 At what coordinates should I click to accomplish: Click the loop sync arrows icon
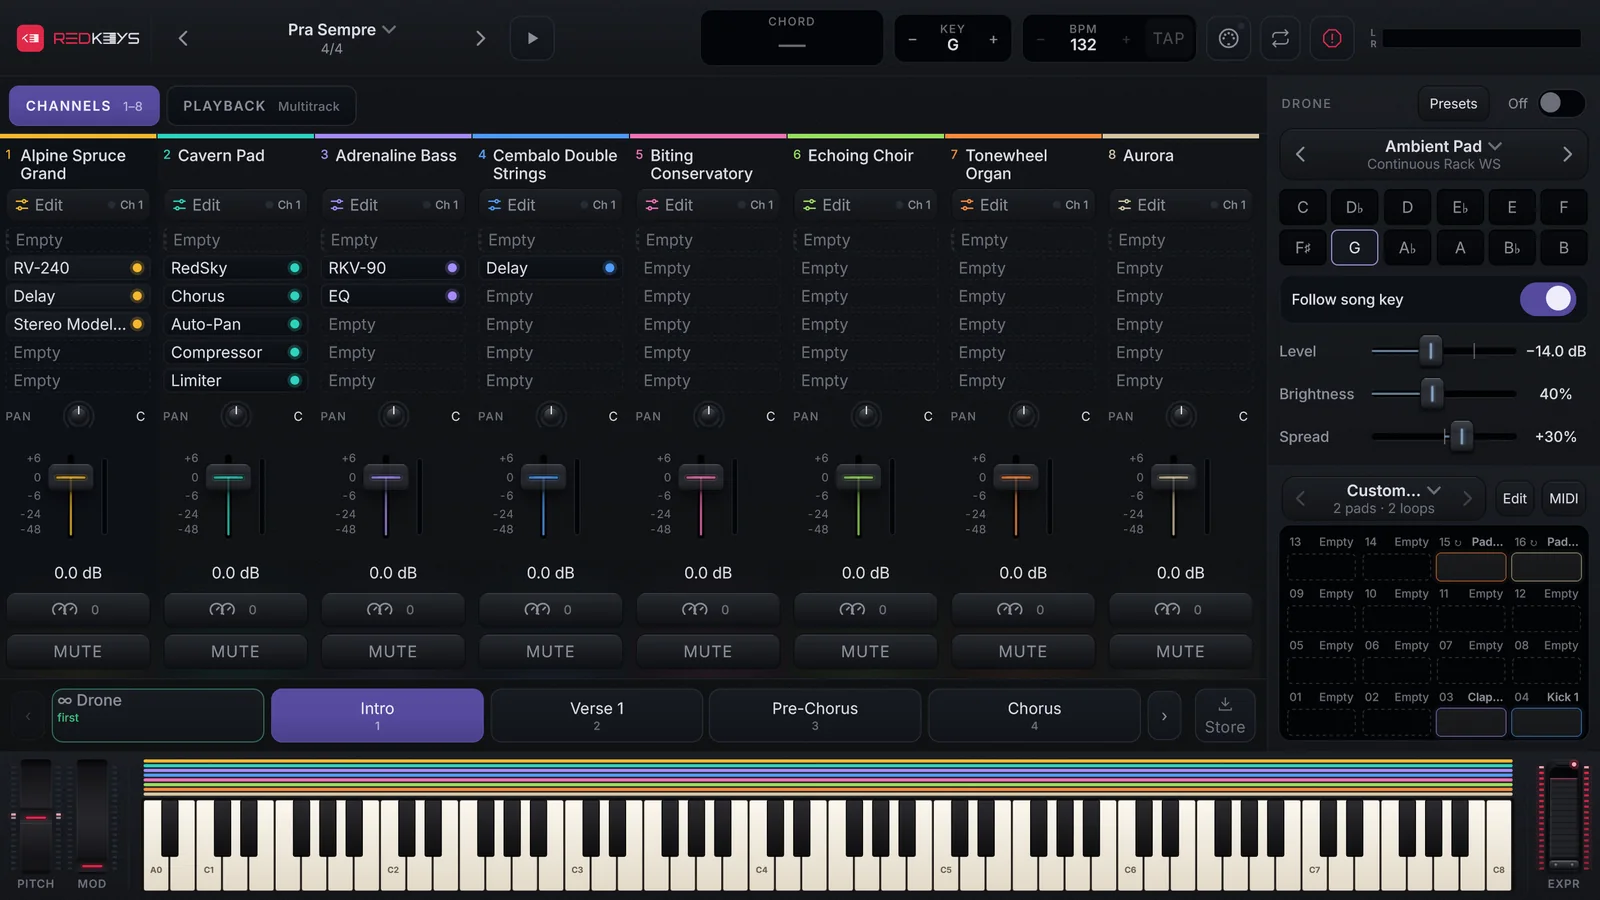pyautogui.click(x=1280, y=38)
